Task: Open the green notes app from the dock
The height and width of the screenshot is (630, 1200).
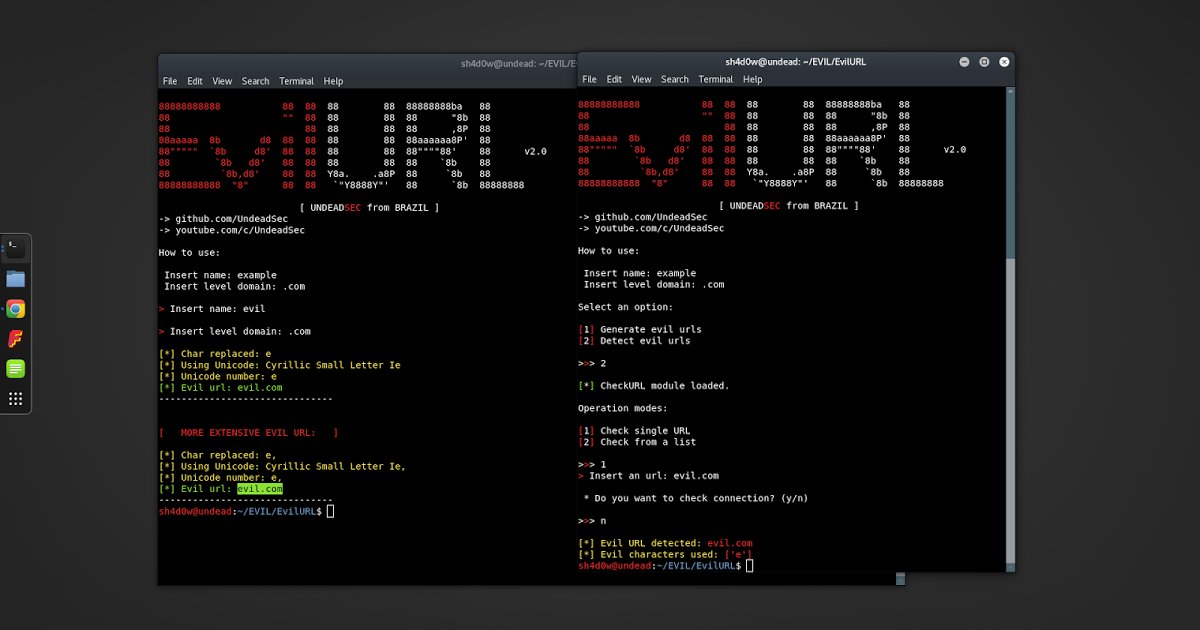Action: click(14, 369)
